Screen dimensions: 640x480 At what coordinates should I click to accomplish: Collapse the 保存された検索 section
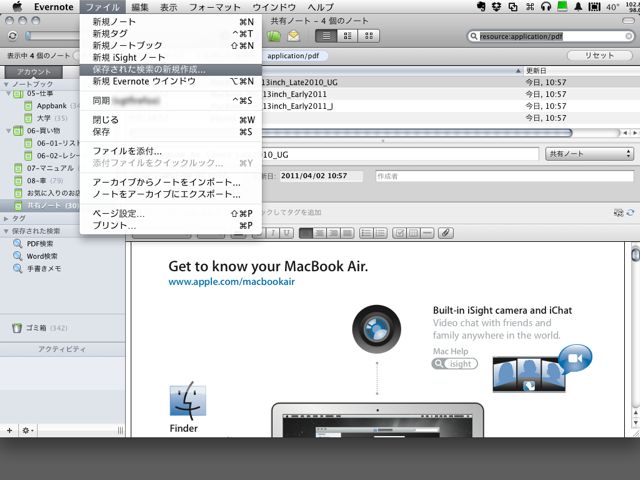point(6,231)
